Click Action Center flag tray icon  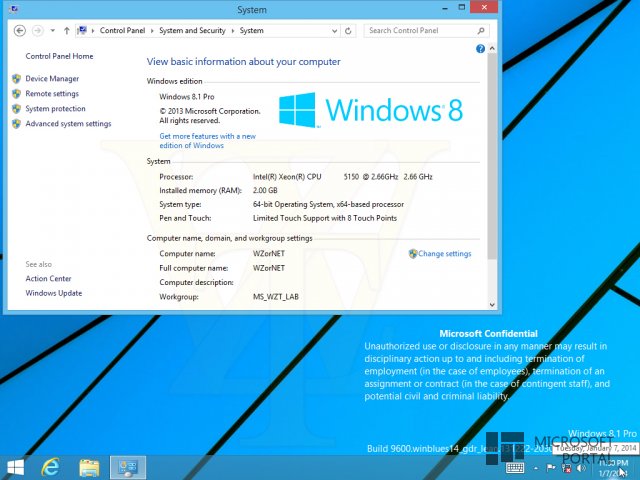(x=551, y=468)
